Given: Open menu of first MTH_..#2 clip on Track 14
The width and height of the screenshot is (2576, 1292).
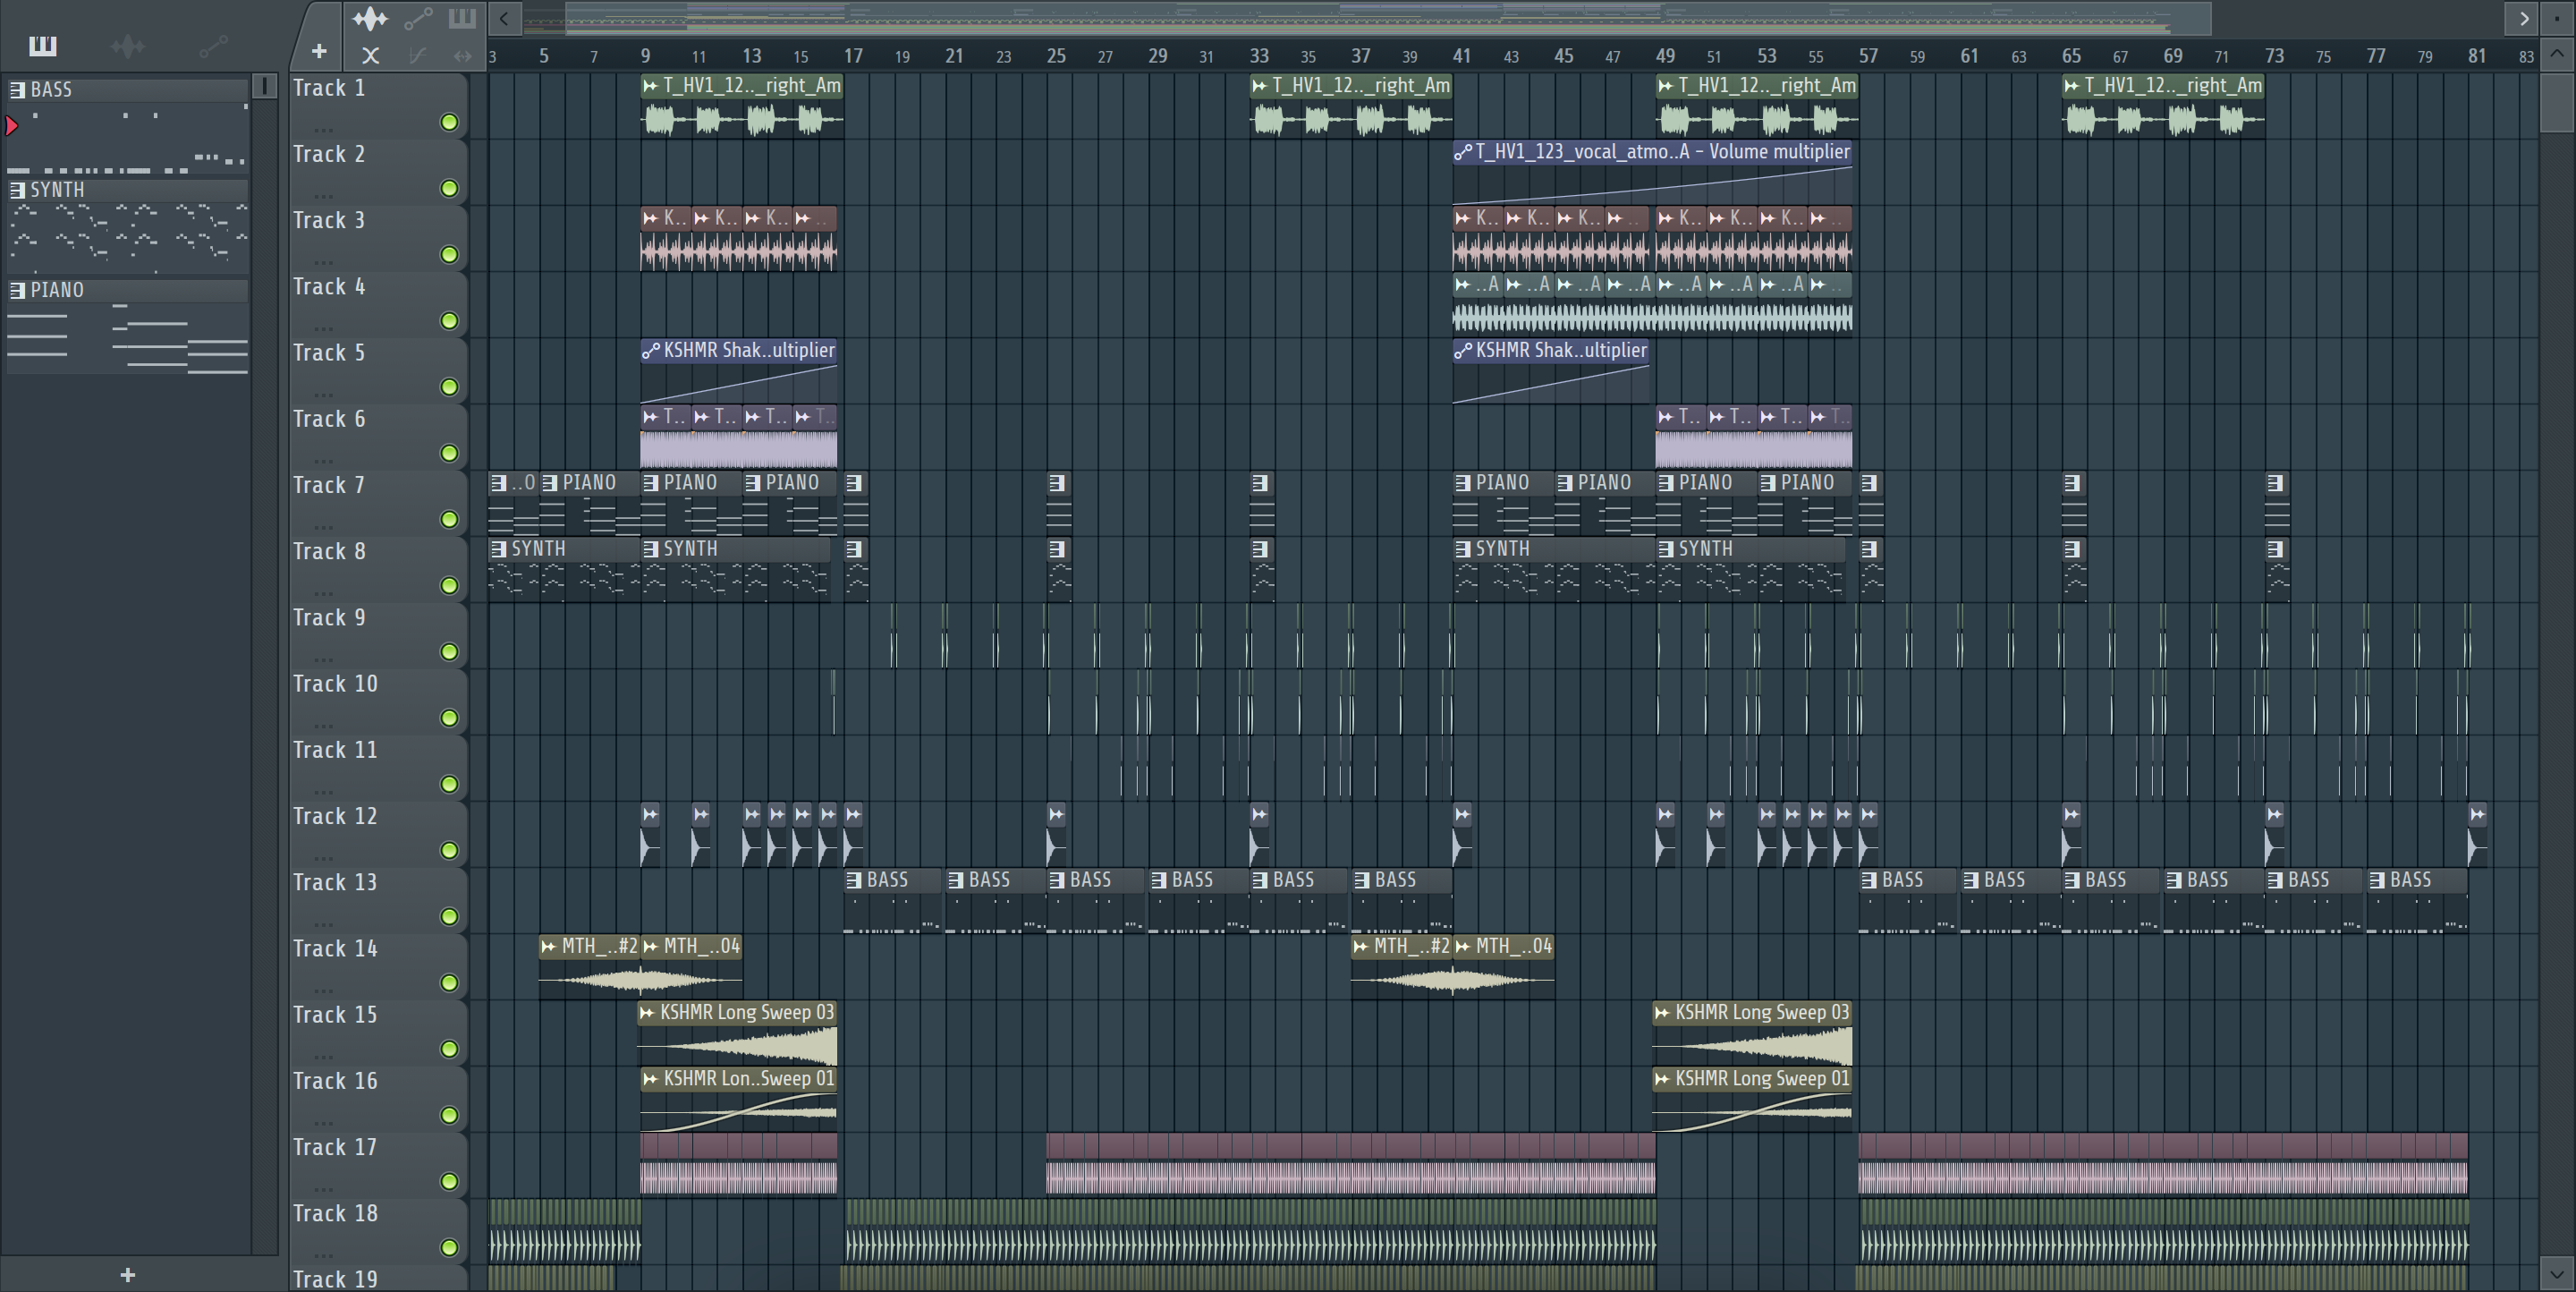Looking at the screenshot, I should (549, 946).
